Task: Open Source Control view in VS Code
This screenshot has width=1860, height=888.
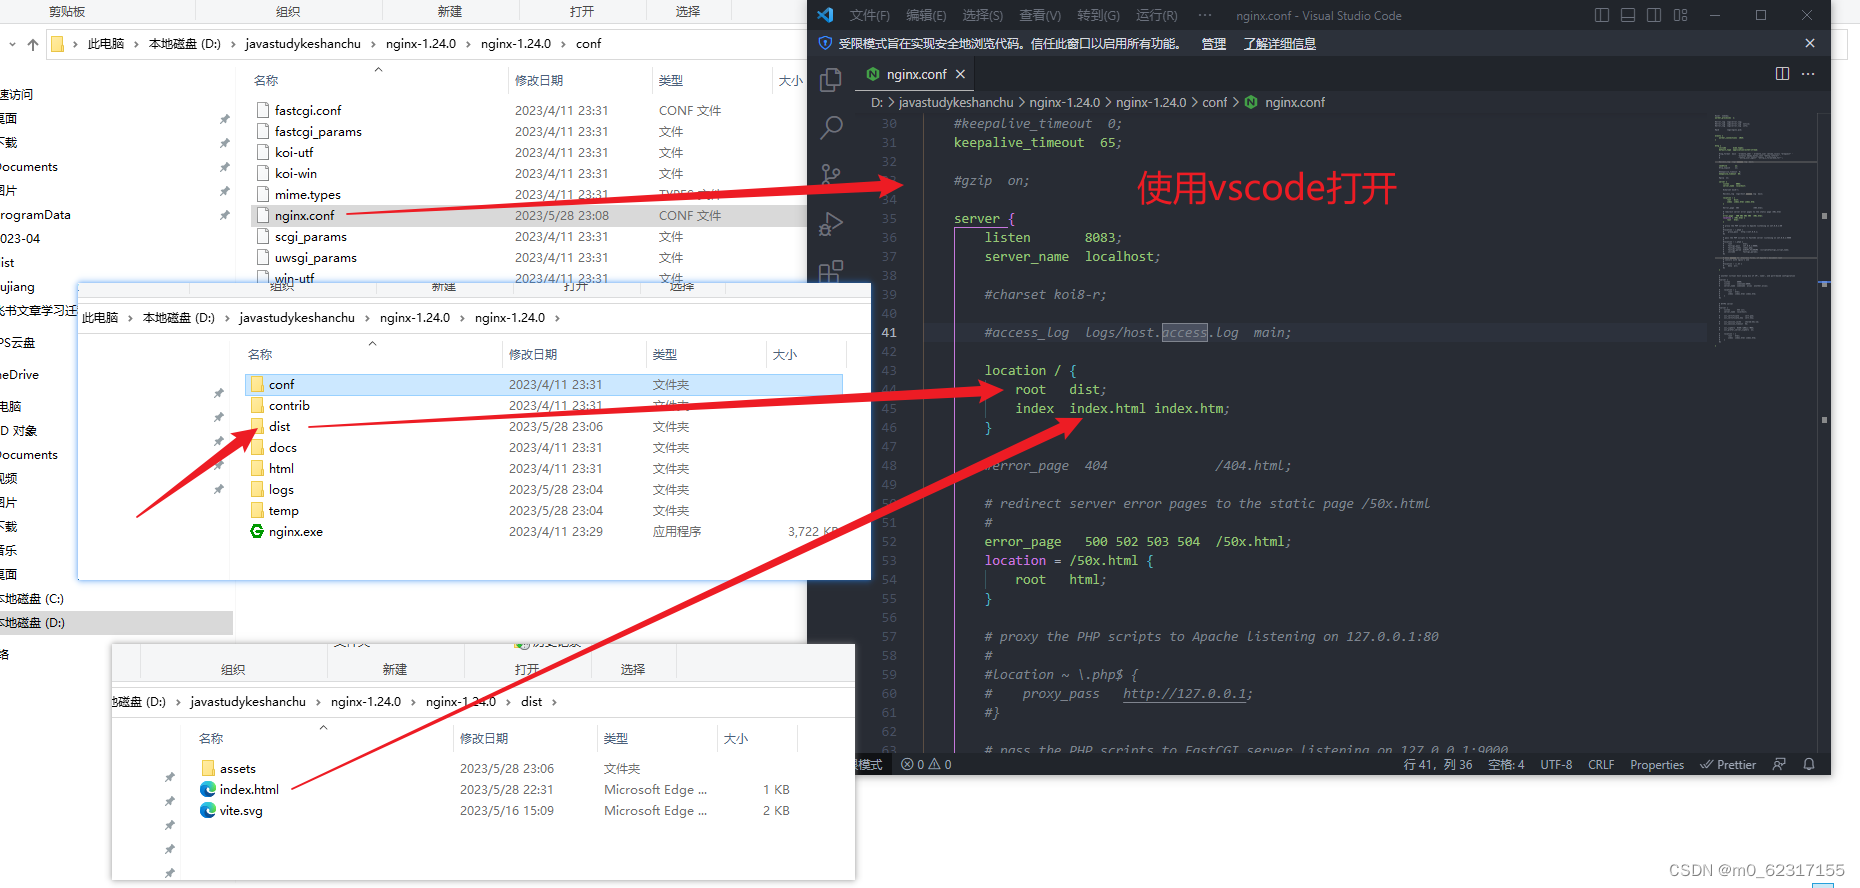Action: coord(831,175)
